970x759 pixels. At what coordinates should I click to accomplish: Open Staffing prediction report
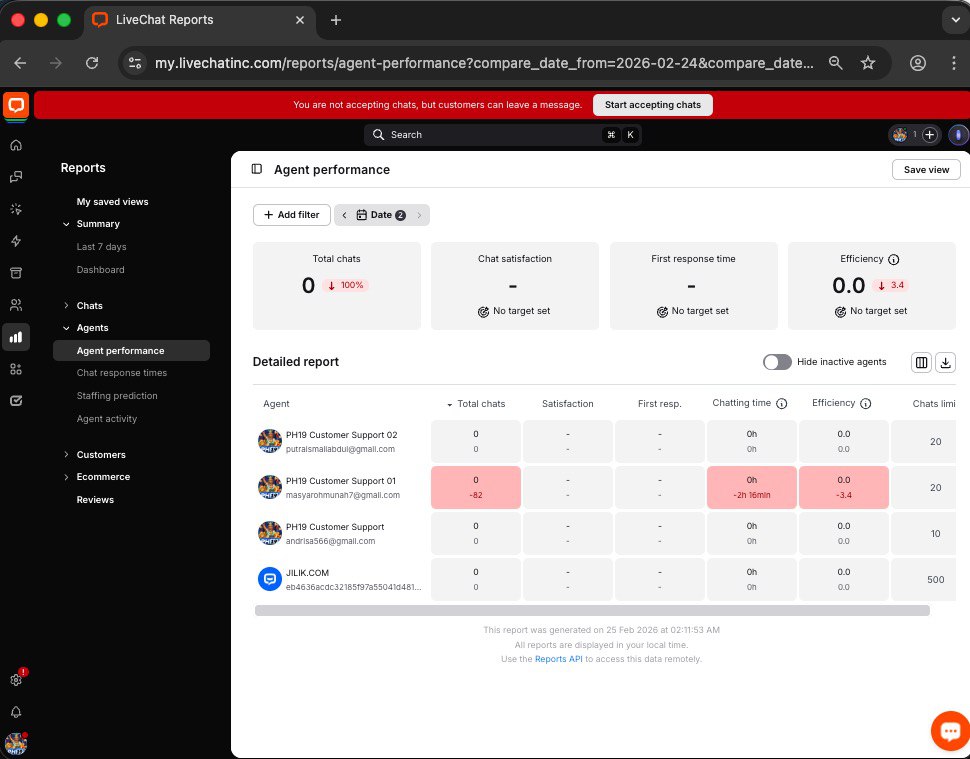(117, 396)
